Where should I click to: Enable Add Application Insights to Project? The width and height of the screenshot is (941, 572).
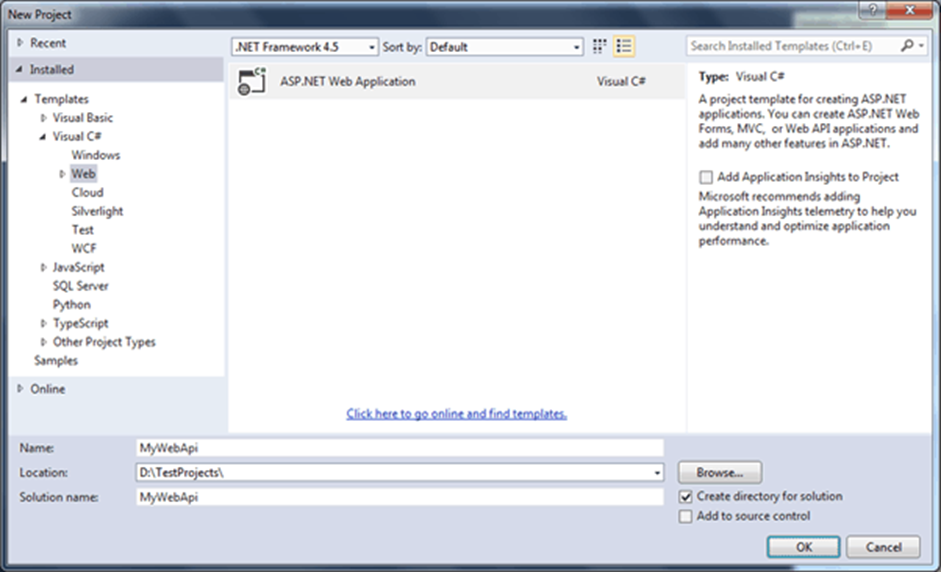[706, 177]
